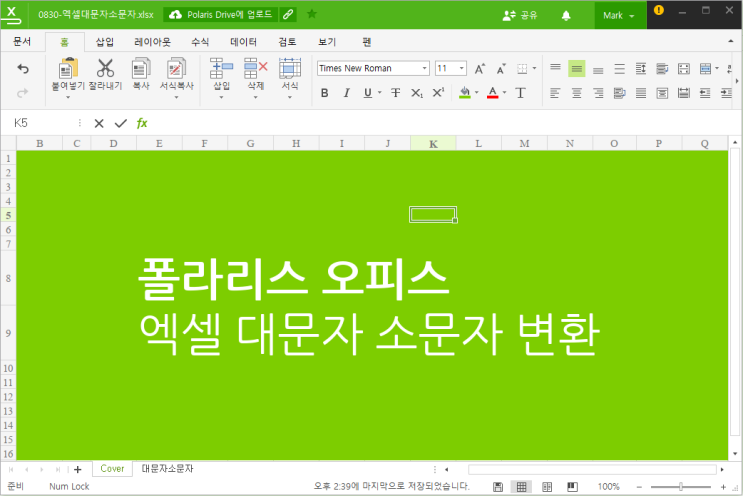Click the formula confirm checkmark button
The image size is (743, 496).
coord(121,124)
